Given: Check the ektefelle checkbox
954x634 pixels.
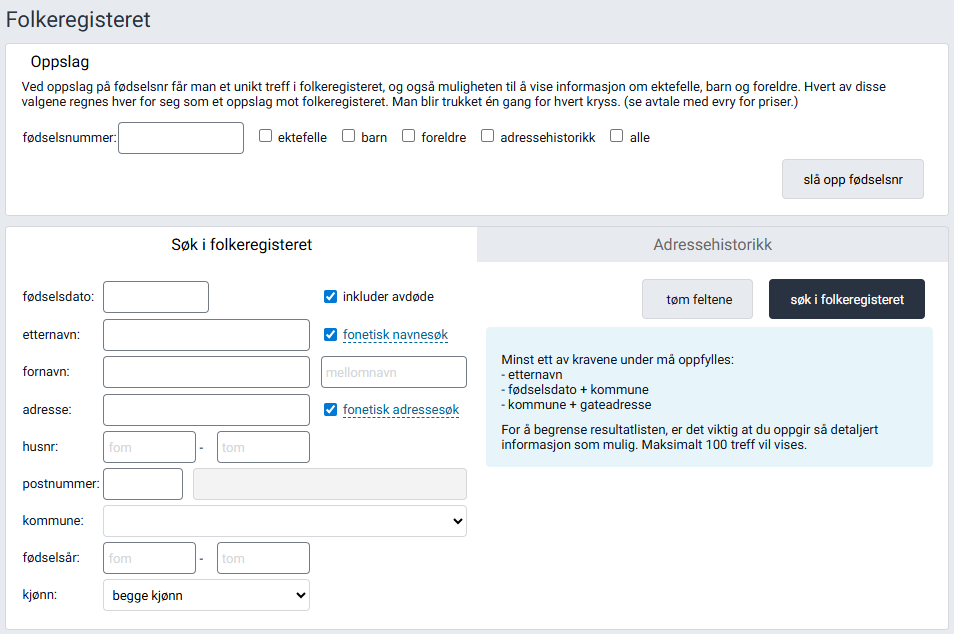Looking at the screenshot, I should (264, 136).
